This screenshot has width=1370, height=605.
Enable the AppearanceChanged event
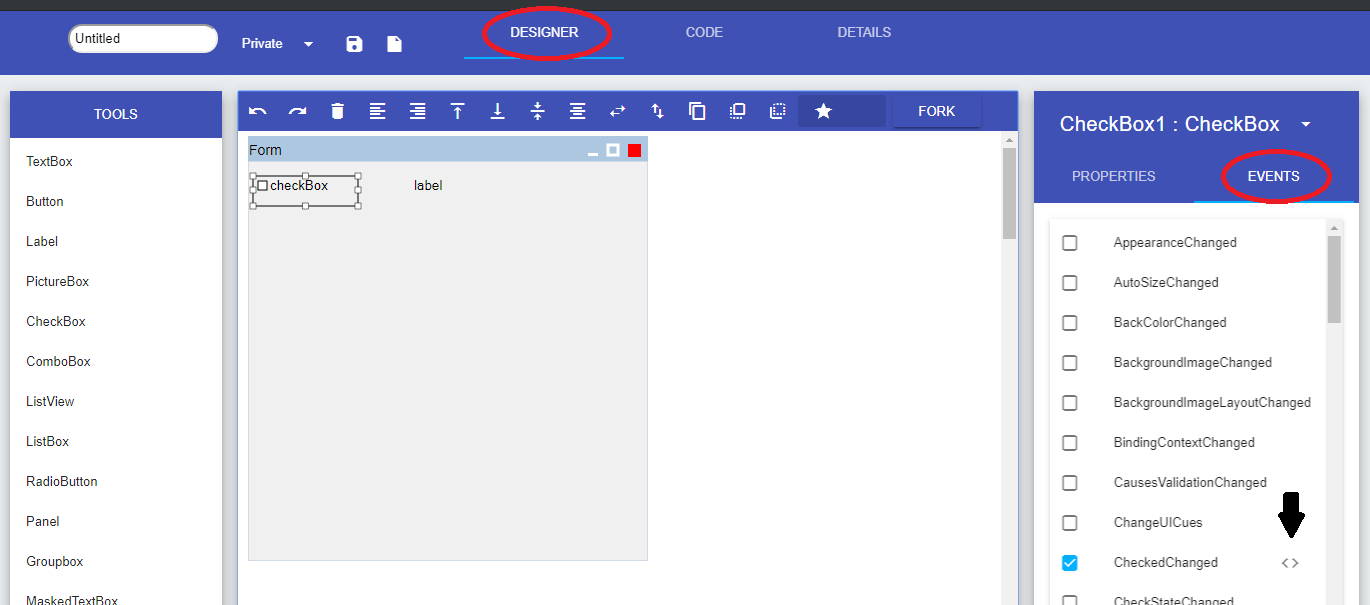pyautogui.click(x=1069, y=243)
